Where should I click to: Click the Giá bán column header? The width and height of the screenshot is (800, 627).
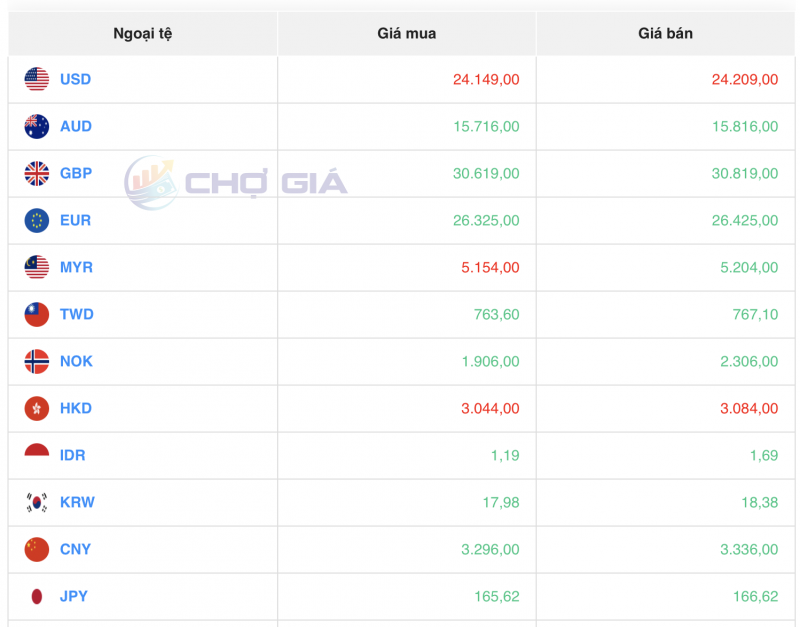click(x=665, y=33)
